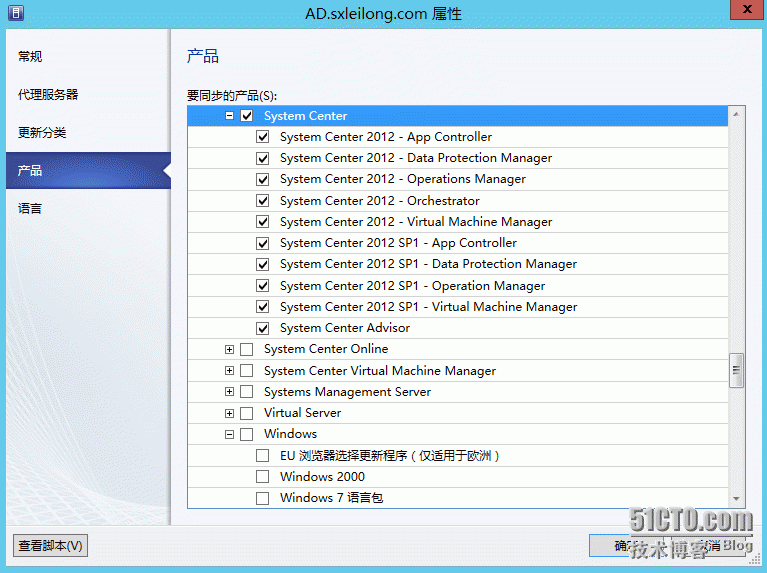Click the product list scrollbar thumb
The width and height of the screenshot is (767, 573).
tap(736, 370)
